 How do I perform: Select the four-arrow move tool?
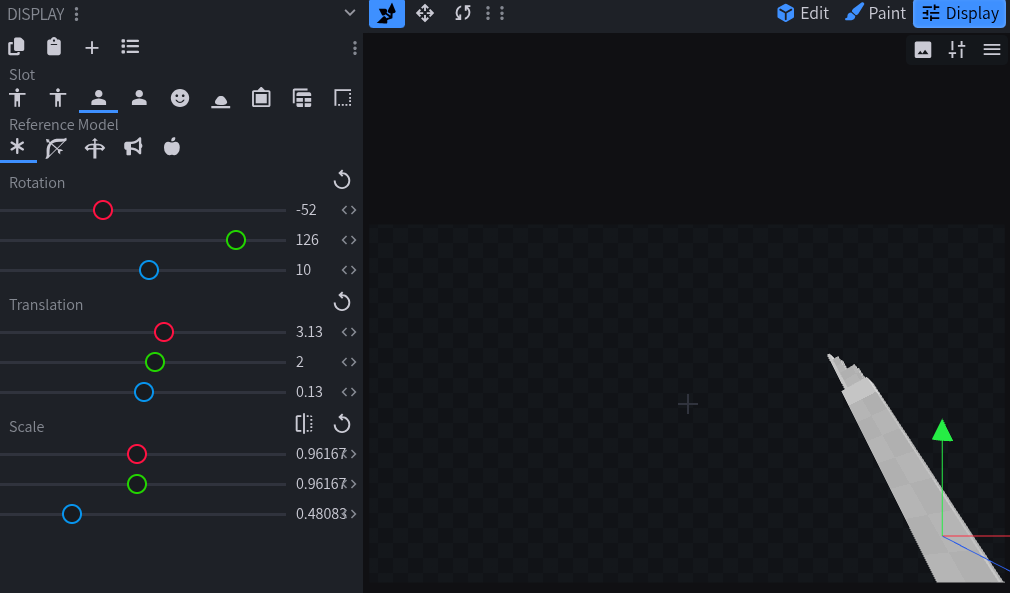point(425,13)
